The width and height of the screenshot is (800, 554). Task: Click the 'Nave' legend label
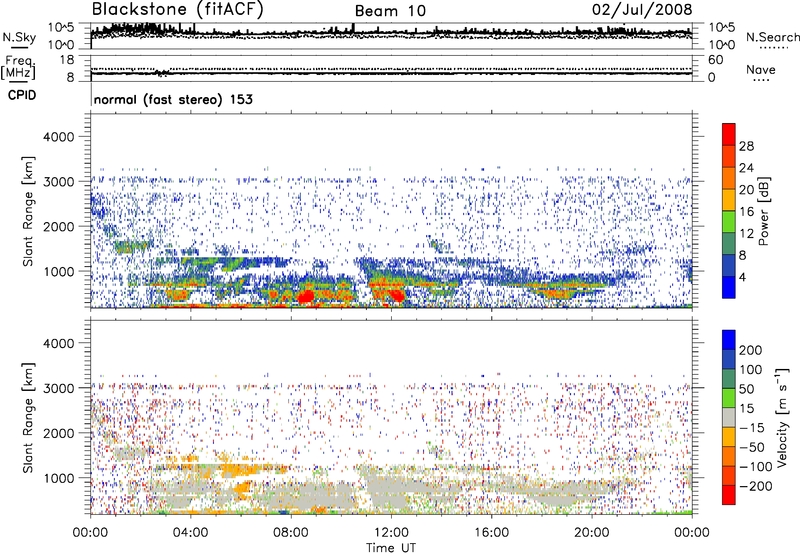click(x=761, y=69)
